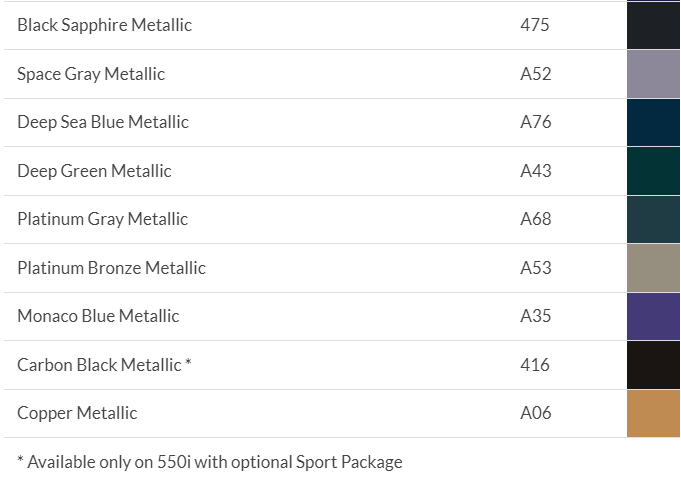Click the 550i Sport Package footnote
681x479 pixels.
pos(210,462)
